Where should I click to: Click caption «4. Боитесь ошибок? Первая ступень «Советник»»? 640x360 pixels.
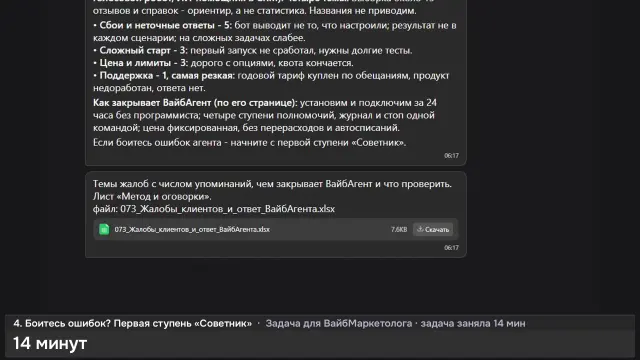tap(133, 324)
